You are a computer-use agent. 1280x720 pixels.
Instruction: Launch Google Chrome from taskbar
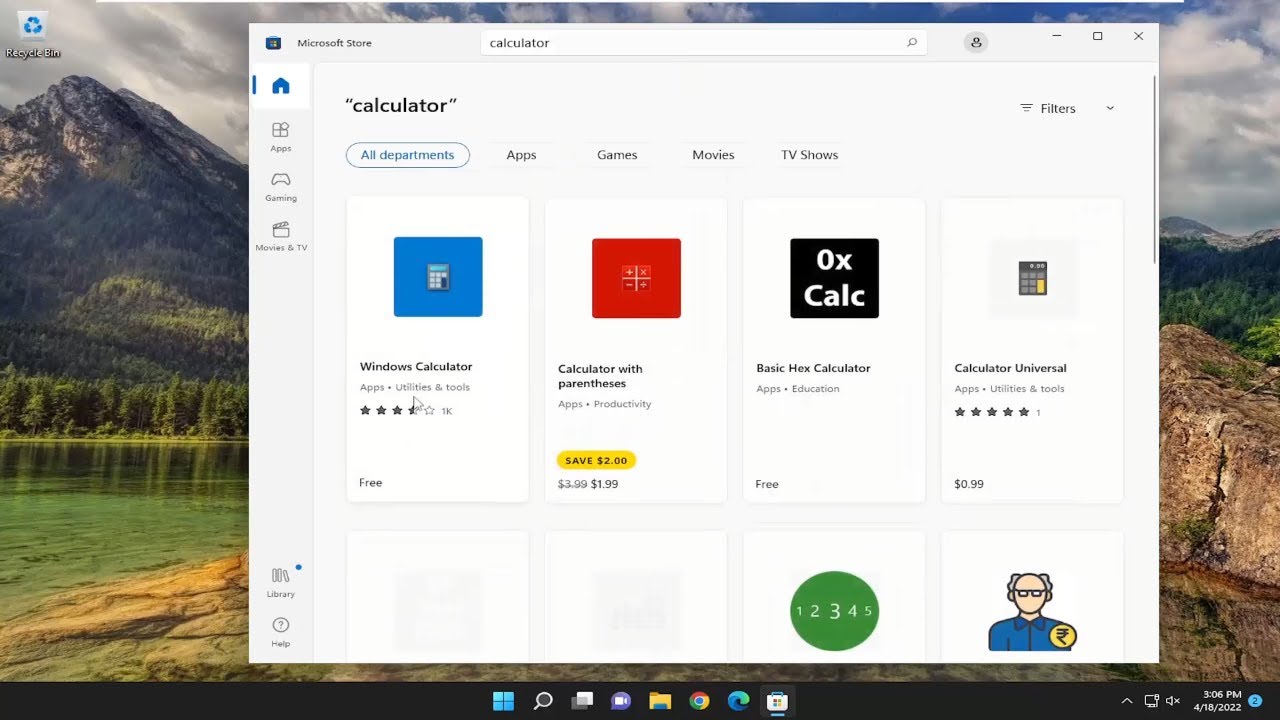tap(699, 701)
